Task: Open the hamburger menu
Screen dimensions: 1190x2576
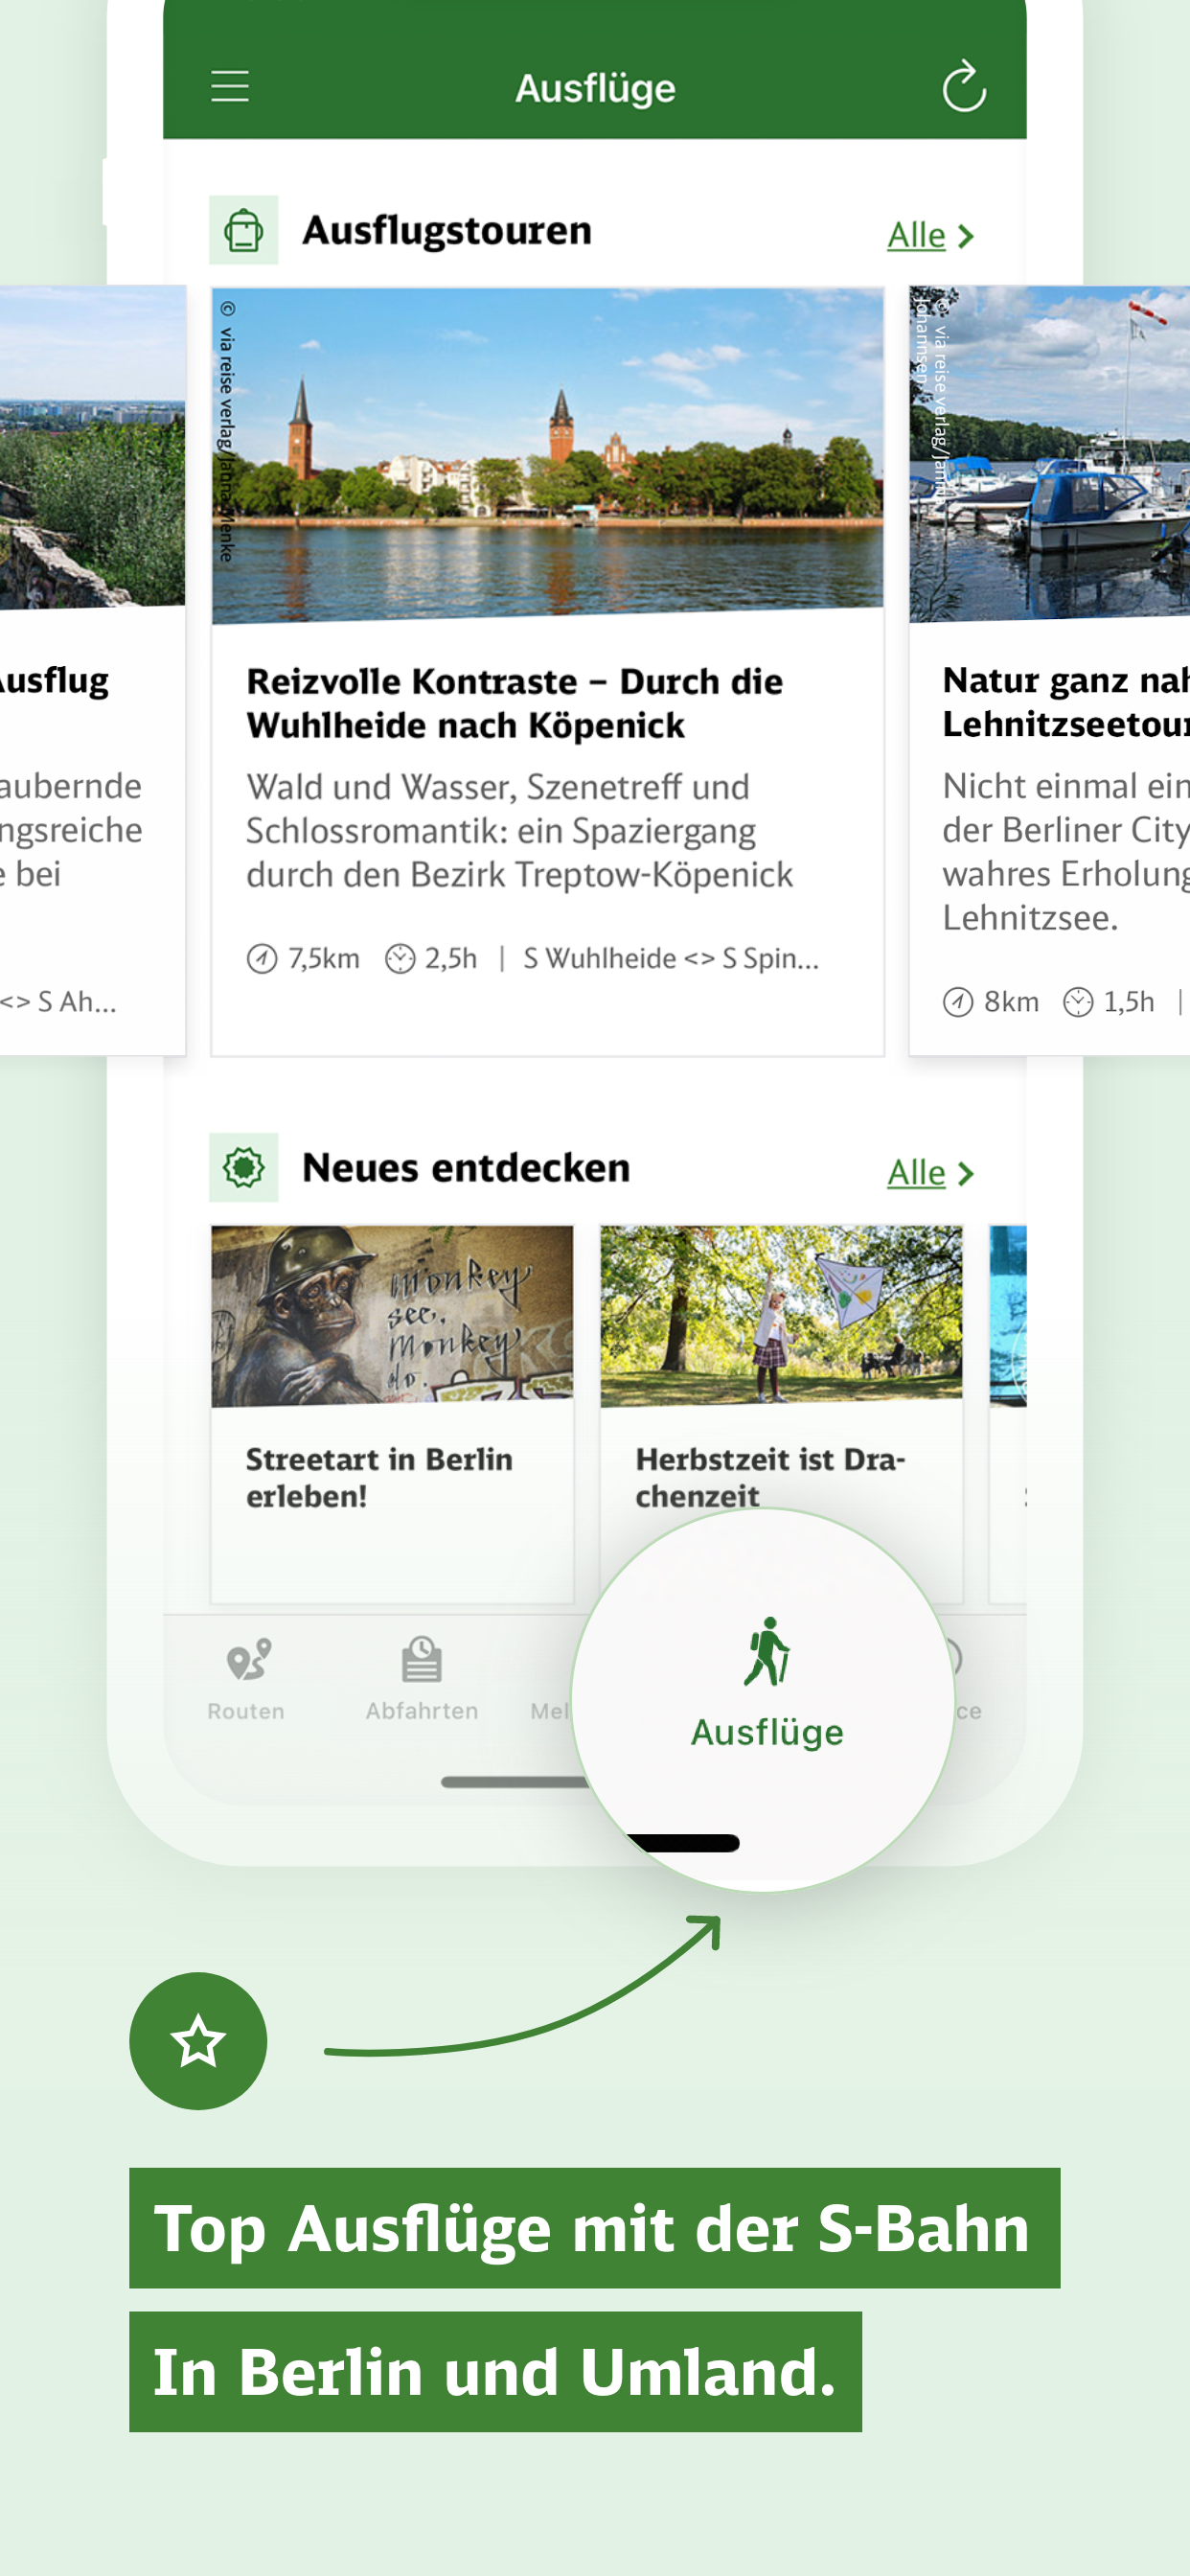Action: (230, 87)
